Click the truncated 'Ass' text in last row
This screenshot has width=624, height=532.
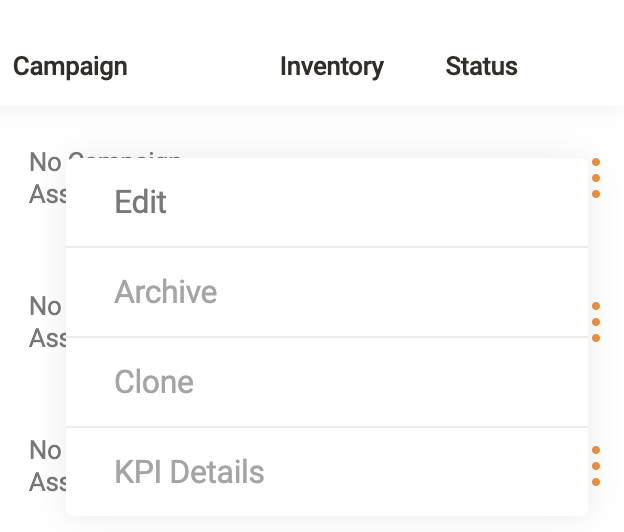coord(47,482)
